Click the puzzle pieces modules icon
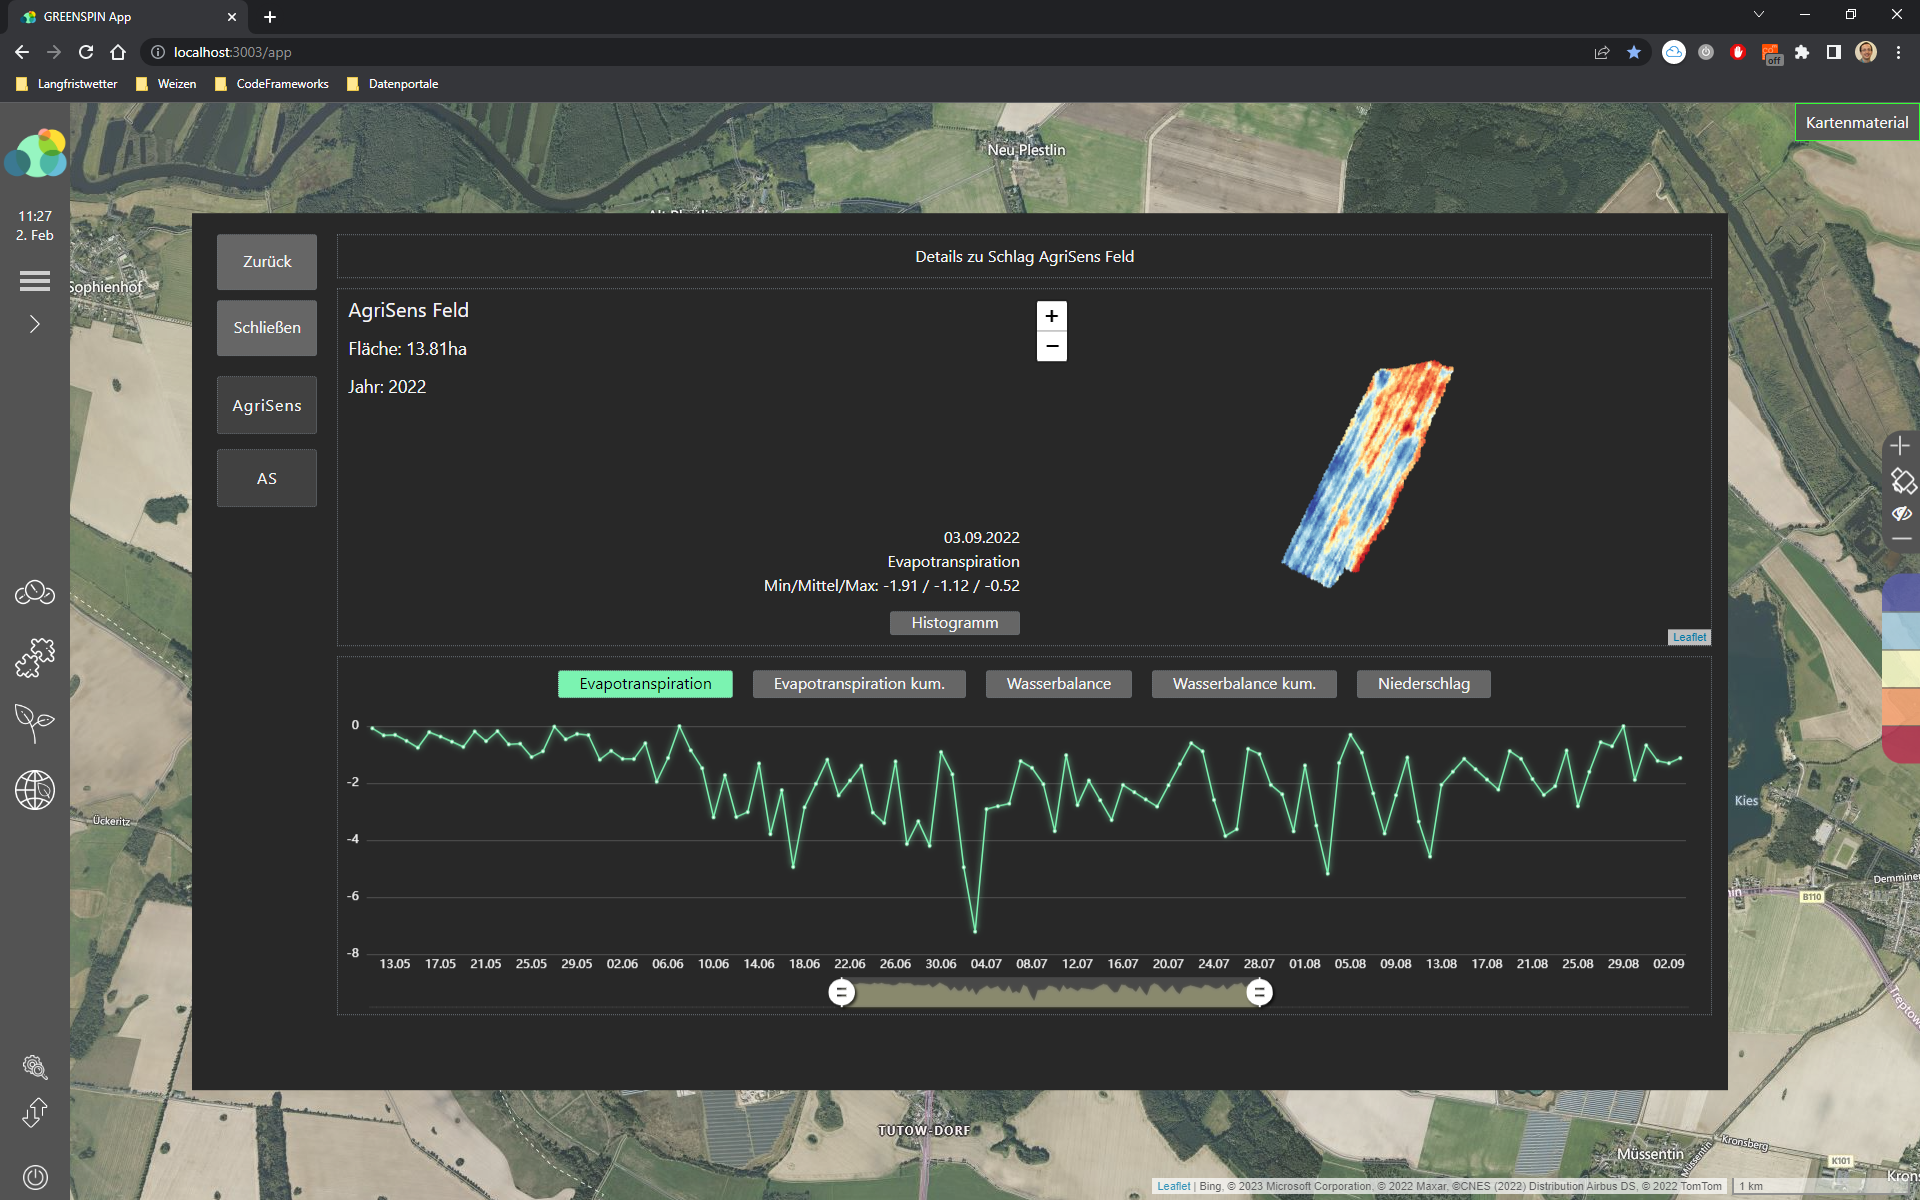The image size is (1920, 1200). point(35,657)
